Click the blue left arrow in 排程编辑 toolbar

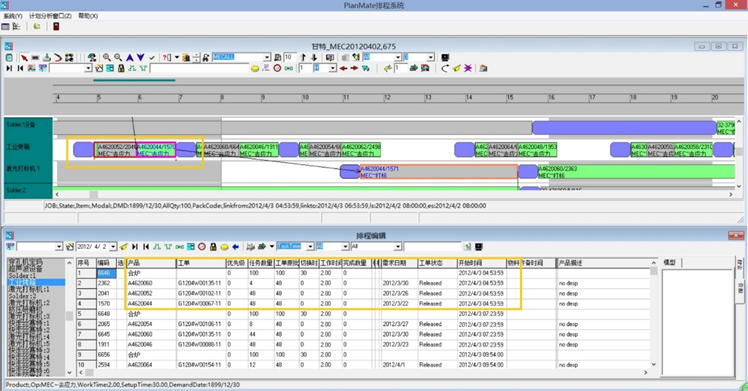point(235,247)
